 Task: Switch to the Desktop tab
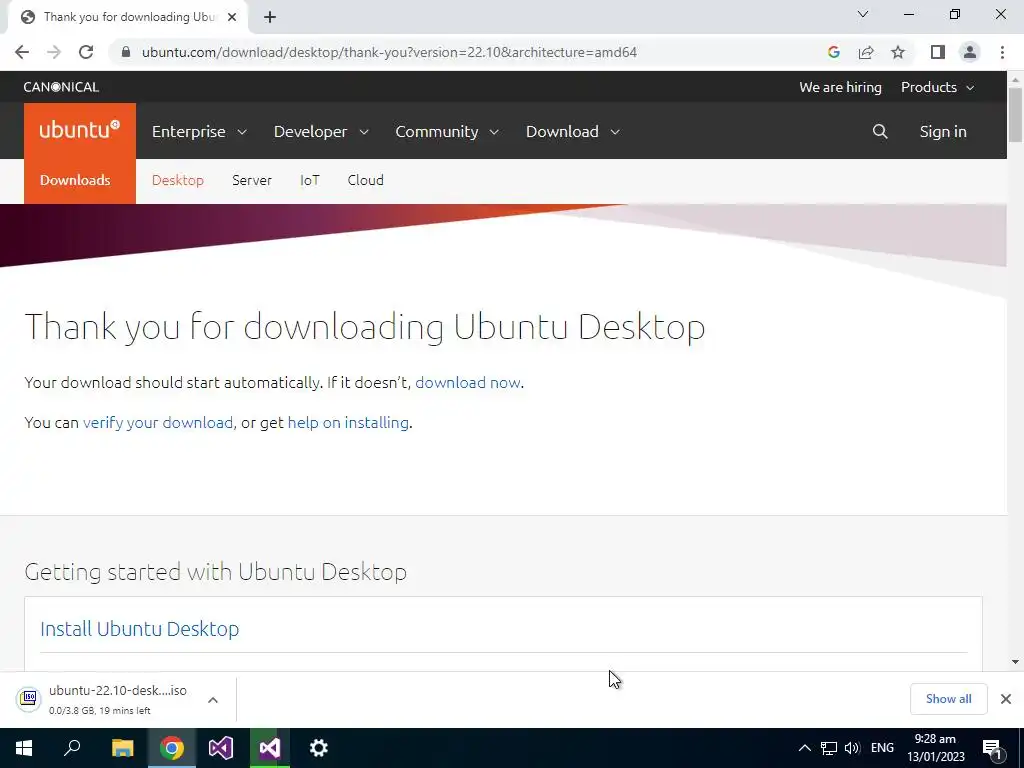(178, 180)
